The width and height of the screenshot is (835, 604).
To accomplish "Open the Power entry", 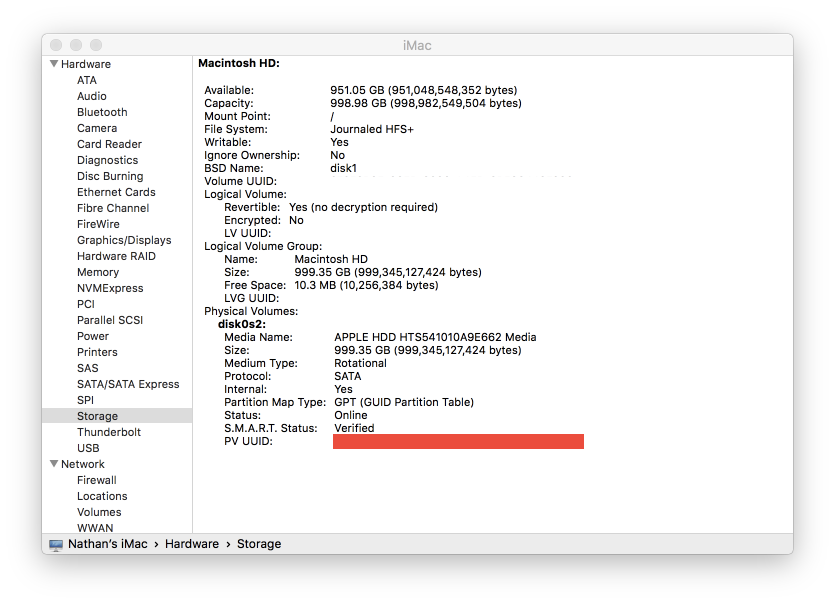I will click(x=93, y=336).
